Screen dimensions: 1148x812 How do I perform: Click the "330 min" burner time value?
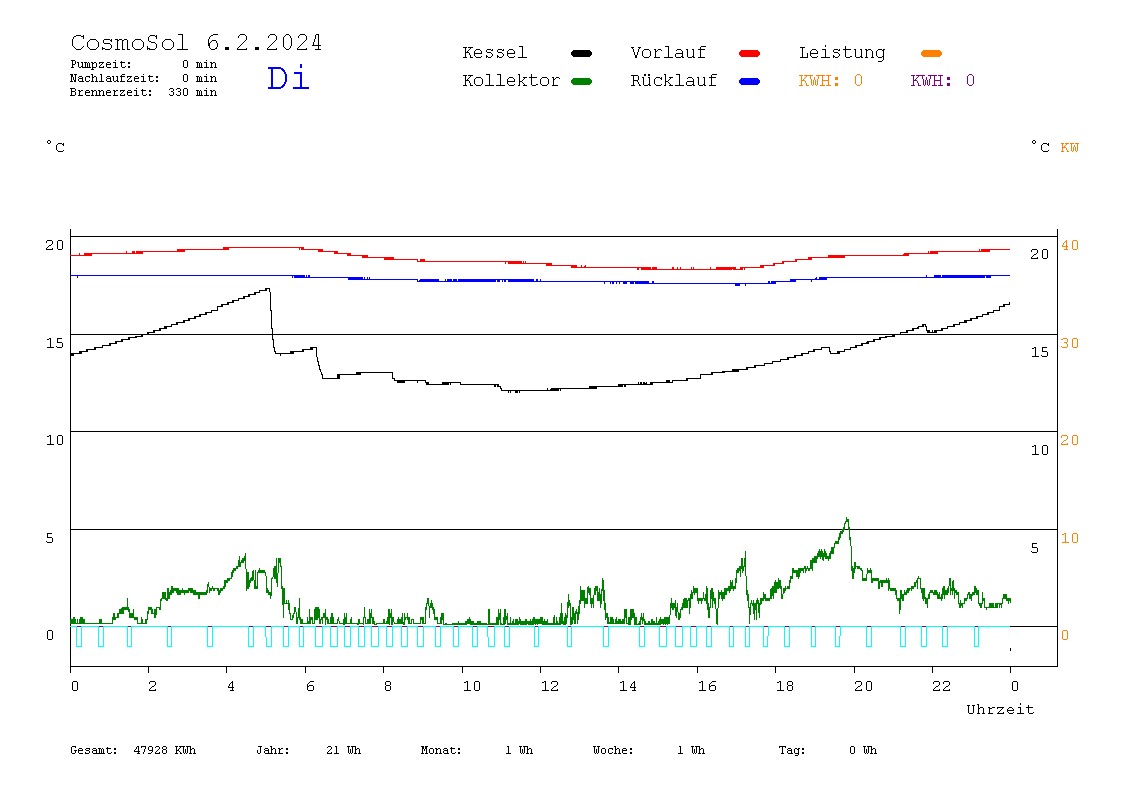pyautogui.click(x=193, y=92)
